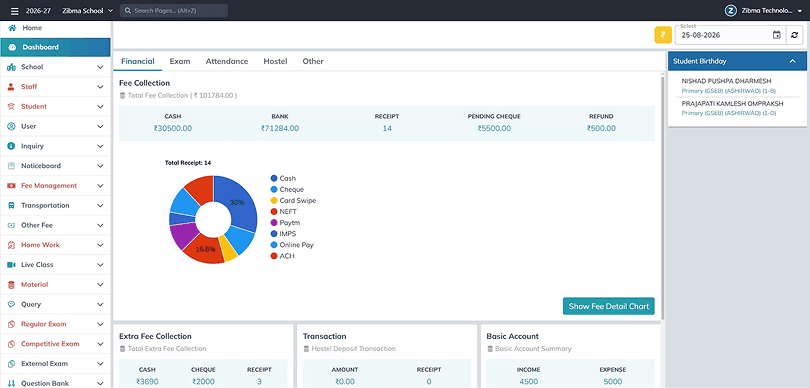Click the bank amount ₹71284.00
The image size is (810, 388).
pos(279,128)
